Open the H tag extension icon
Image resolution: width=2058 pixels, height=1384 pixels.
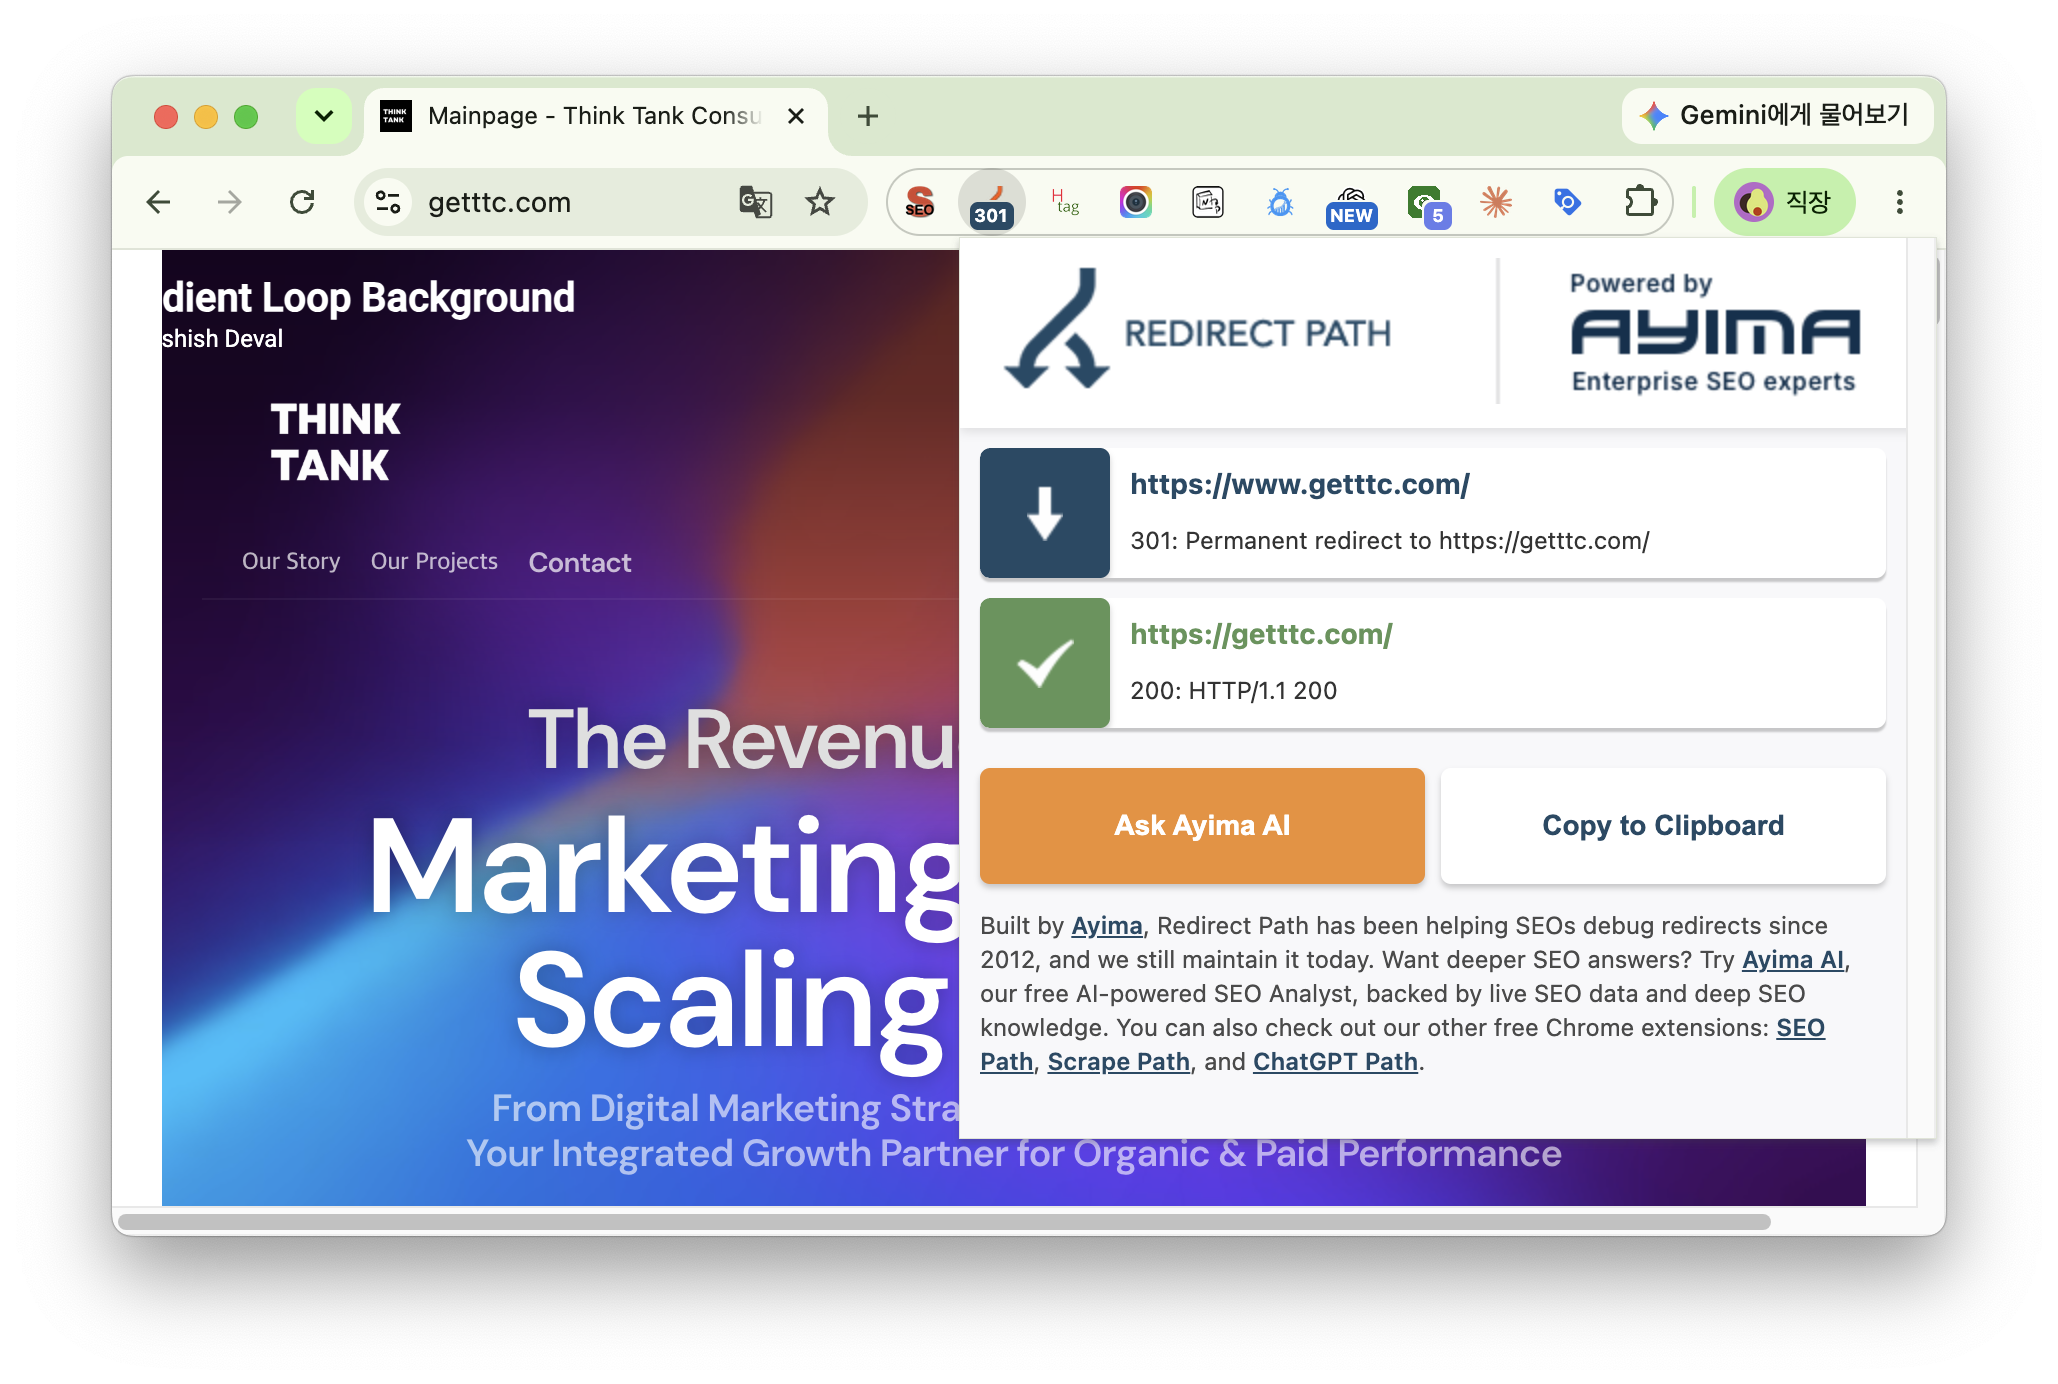1065,202
